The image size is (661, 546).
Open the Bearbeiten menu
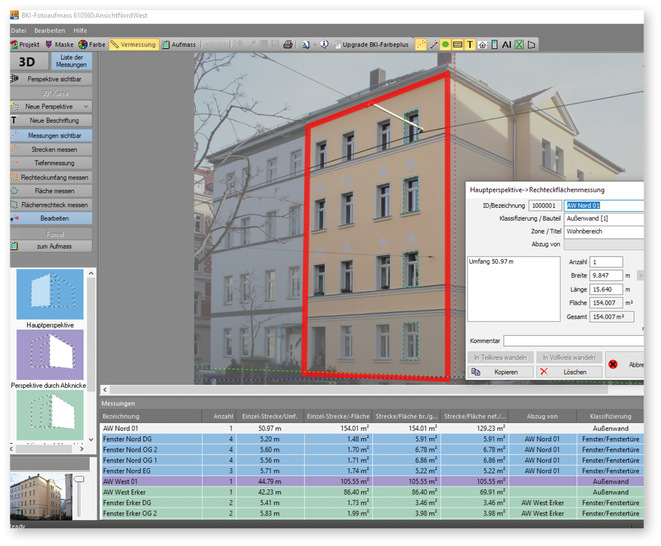click(x=53, y=31)
